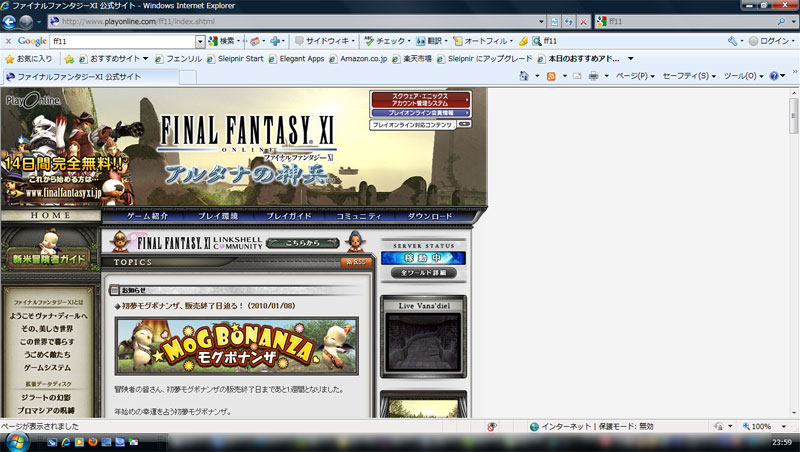Viewport: 800px width, 452px height.
Task: Click the Live Vana'diel preview thumbnail
Action: (x=423, y=342)
